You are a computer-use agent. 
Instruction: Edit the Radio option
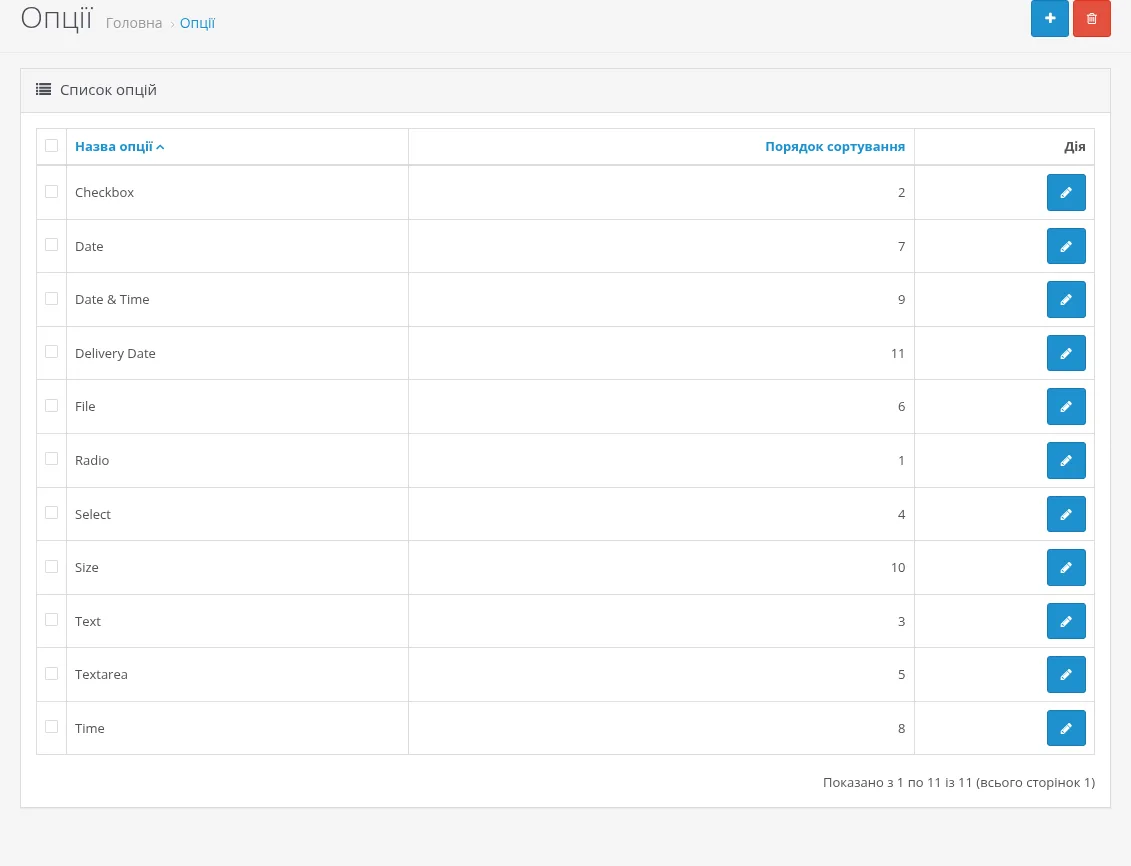[x=1066, y=461]
